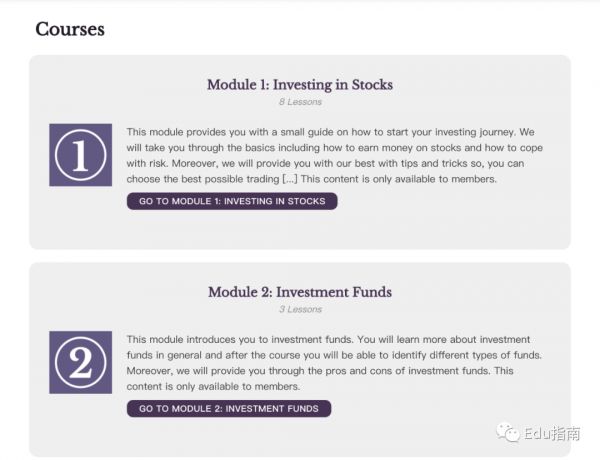The width and height of the screenshot is (600, 460).
Task: Click the circled number 2 module icon
Action: point(80,362)
